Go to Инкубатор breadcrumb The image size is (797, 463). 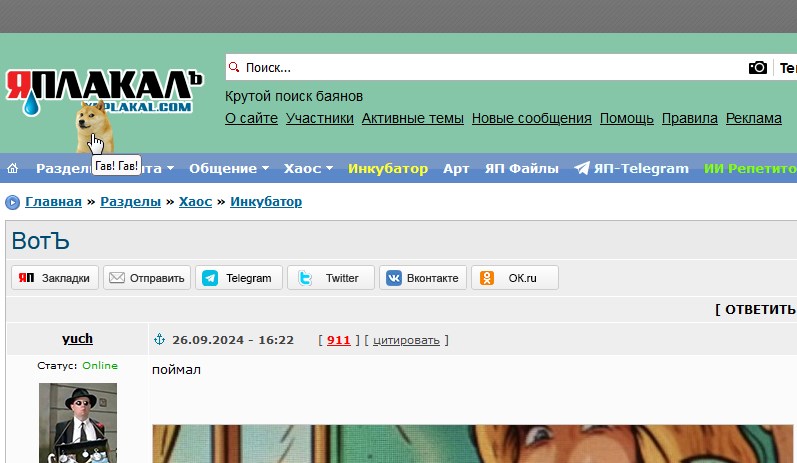pyautogui.click(x=266, y=202)
